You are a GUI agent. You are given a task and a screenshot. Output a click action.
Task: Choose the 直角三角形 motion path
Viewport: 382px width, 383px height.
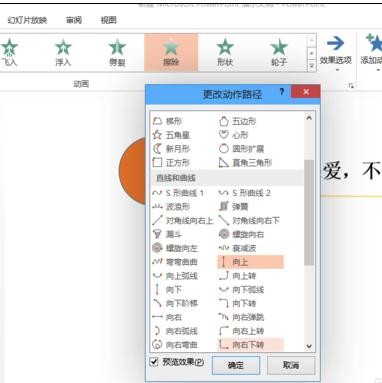tap(245, 163)
